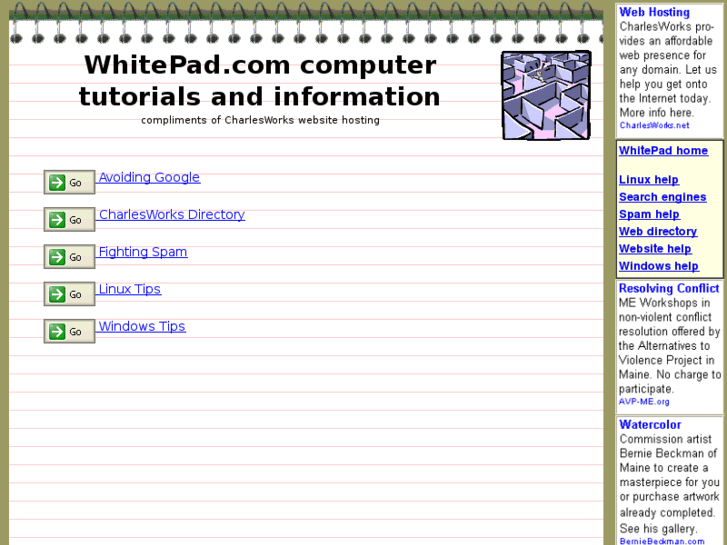
Task: Open Web directory in sidebar
Action: pyautogui.click(x=658, y=231)
